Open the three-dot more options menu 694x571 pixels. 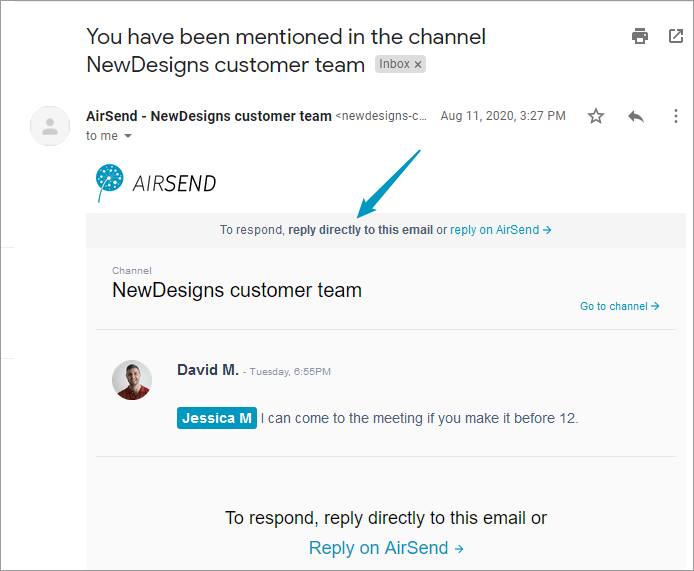point(675,116)
